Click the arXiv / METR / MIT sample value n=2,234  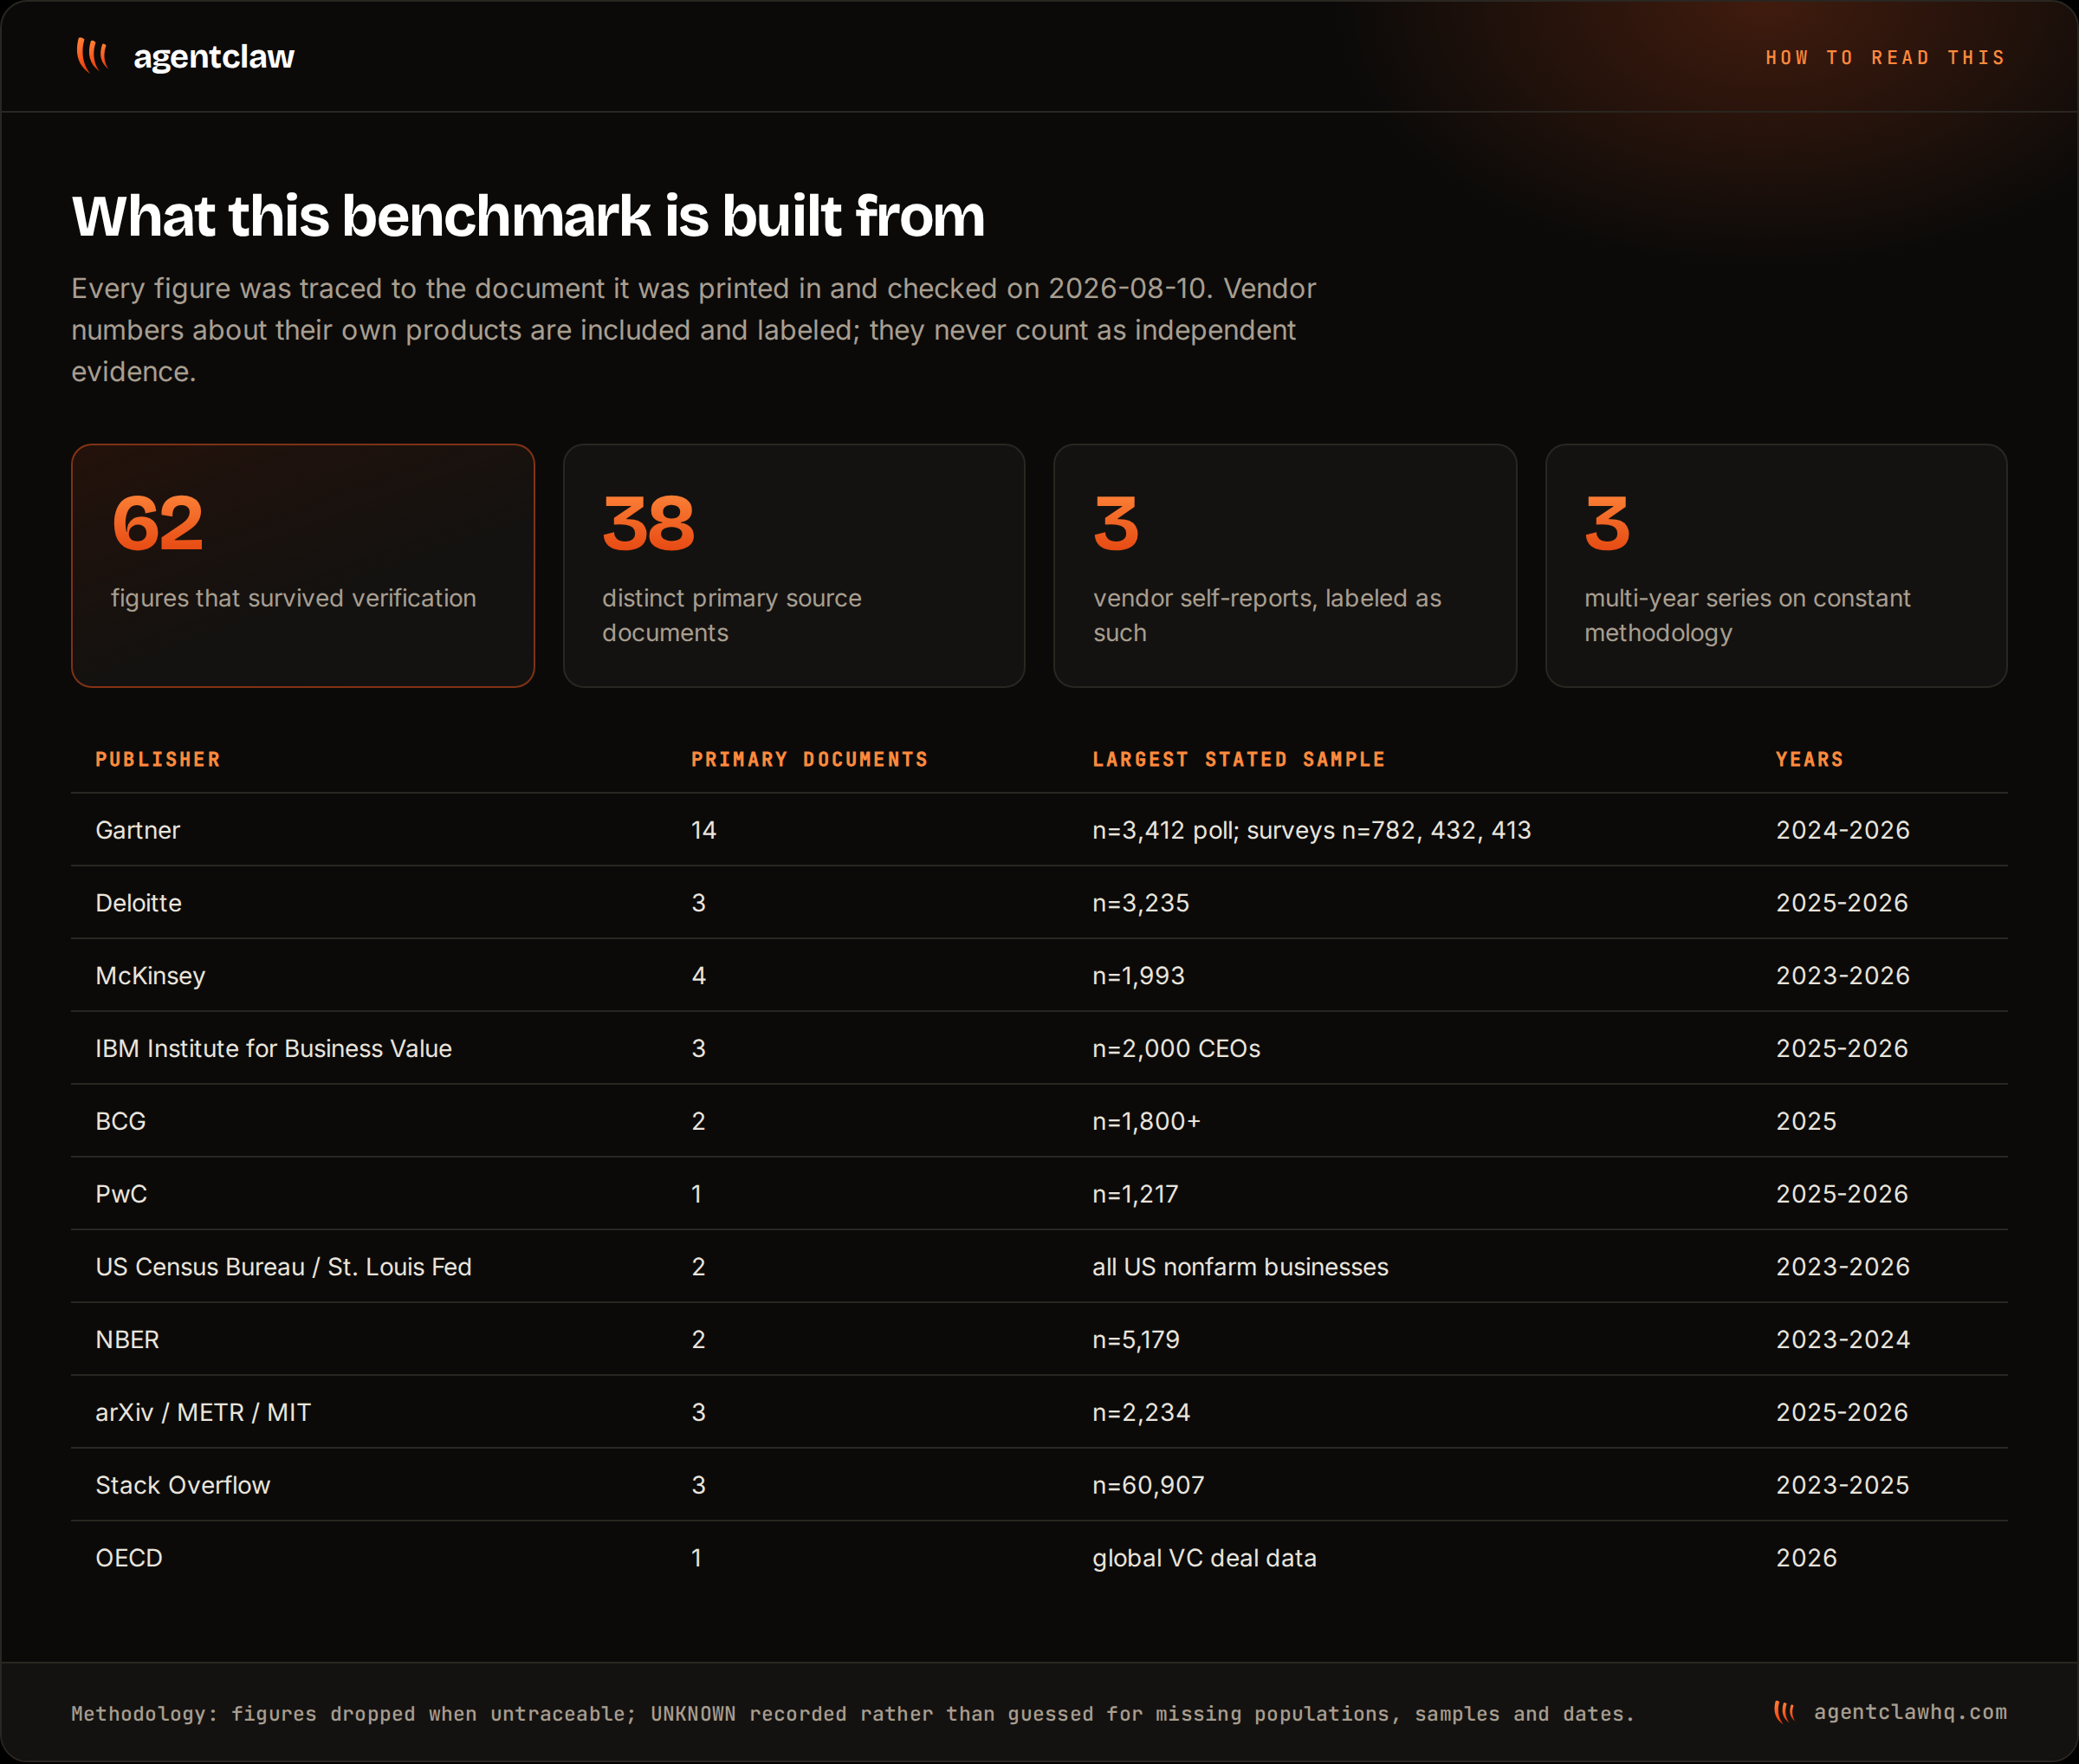pyautogui.click(x=1141, y=1413)
